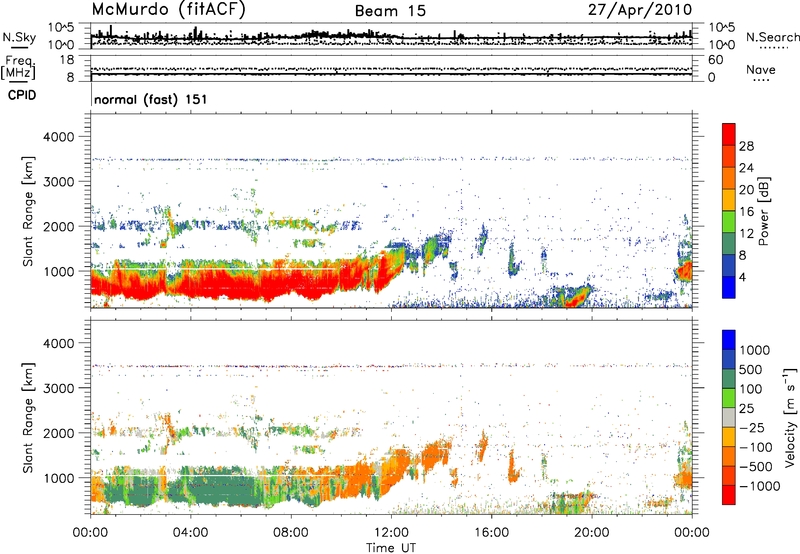
Task: Click the 'Nave' legend label
Action: [x=760, y=69]
